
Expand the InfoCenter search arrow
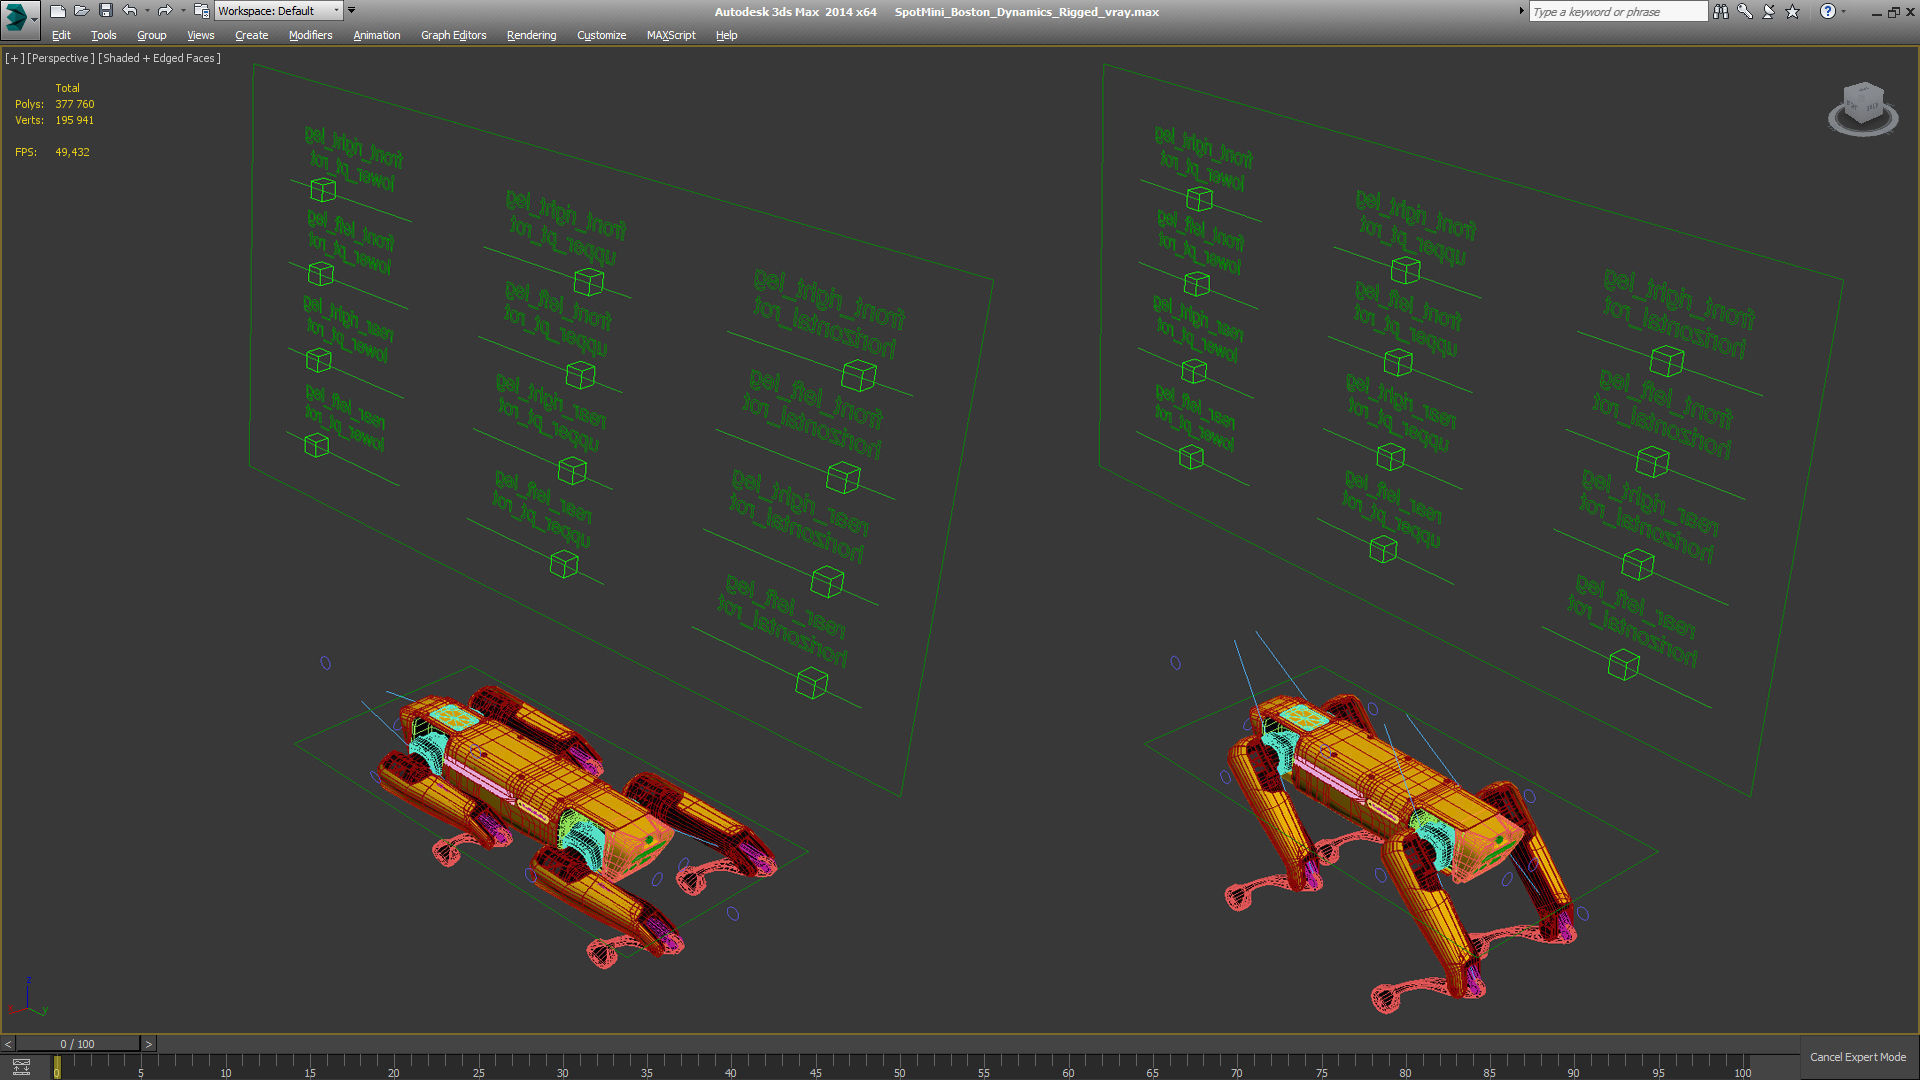[x=1521, y=11]
